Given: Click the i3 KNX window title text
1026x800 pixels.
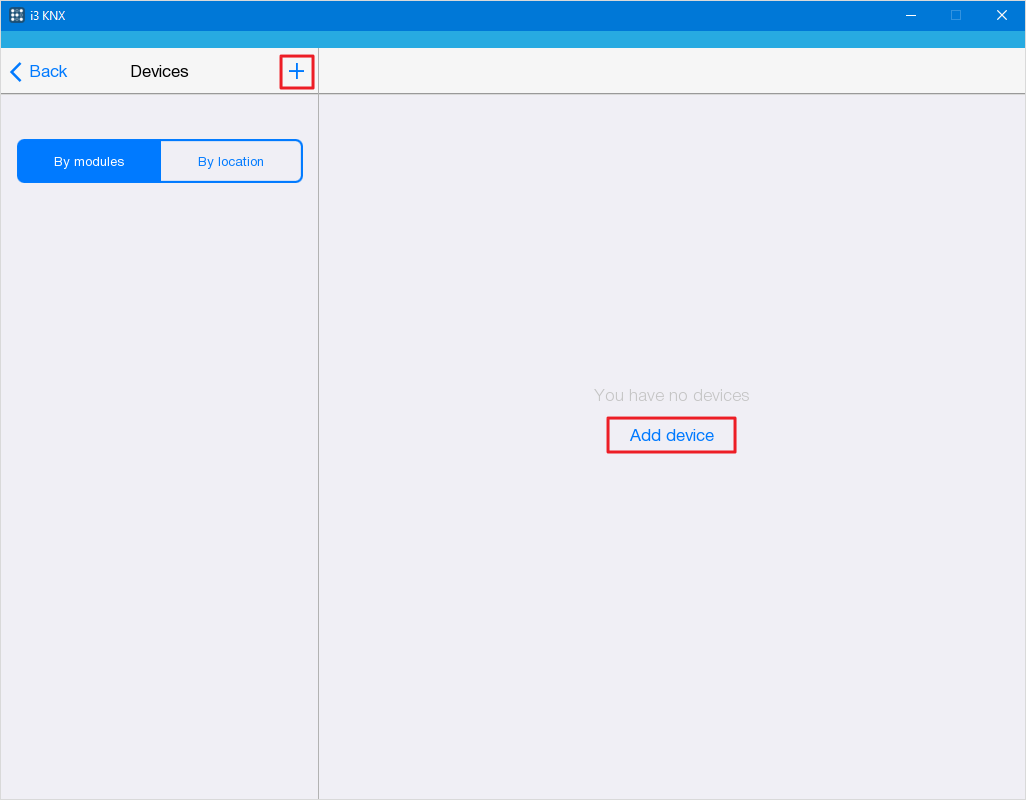Looking at the screenshot, I should (47, 15).
